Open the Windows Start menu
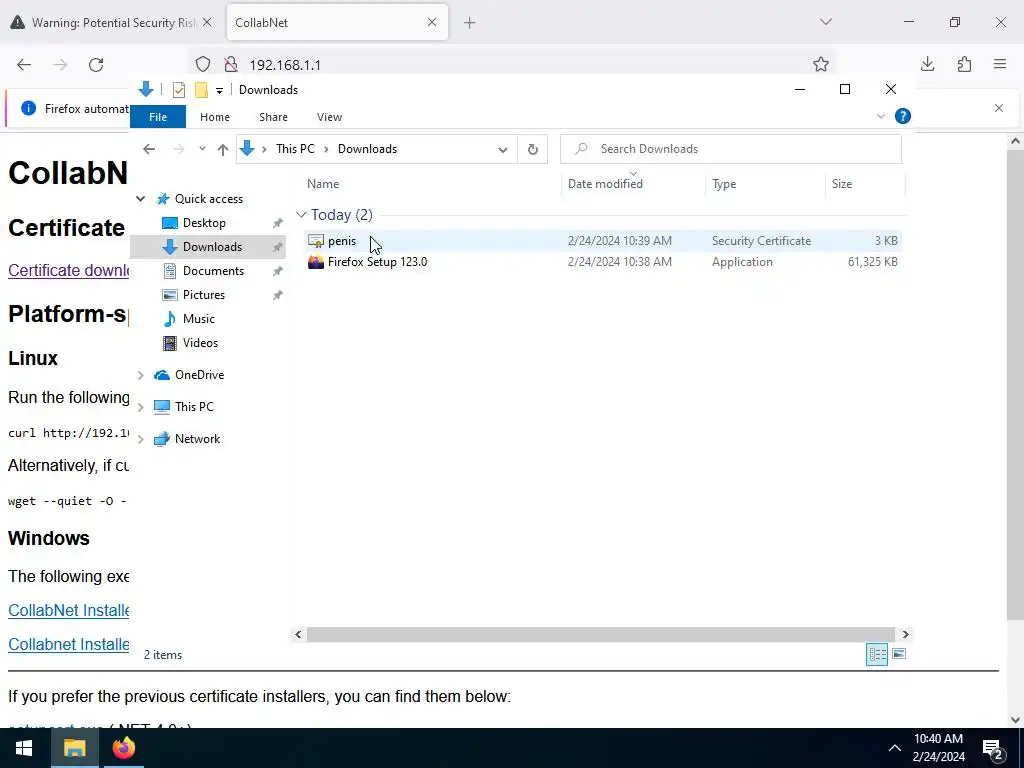The height and width of the screenshot is (768, 1024). coord(24,748)
